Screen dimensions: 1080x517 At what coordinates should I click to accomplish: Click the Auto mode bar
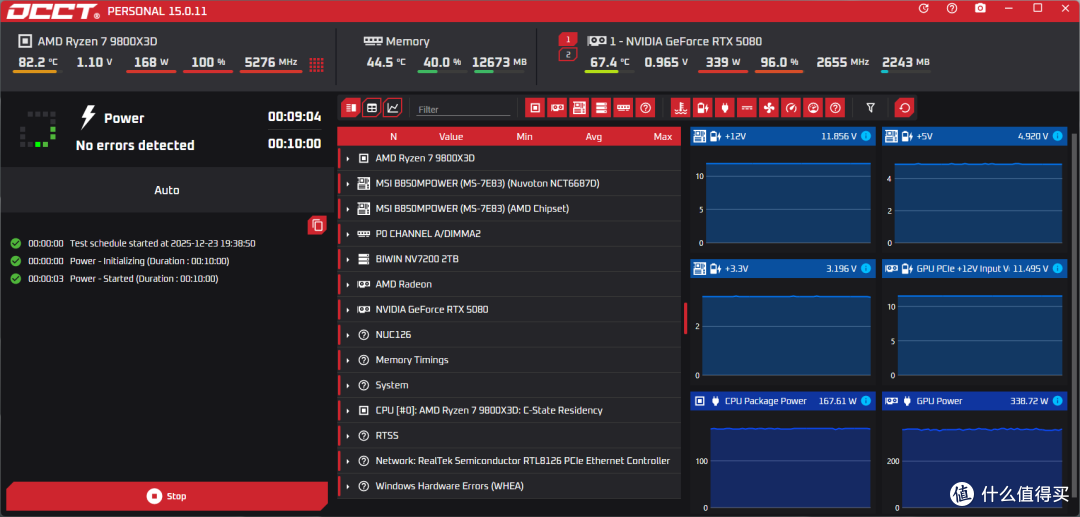click(167, 190)
